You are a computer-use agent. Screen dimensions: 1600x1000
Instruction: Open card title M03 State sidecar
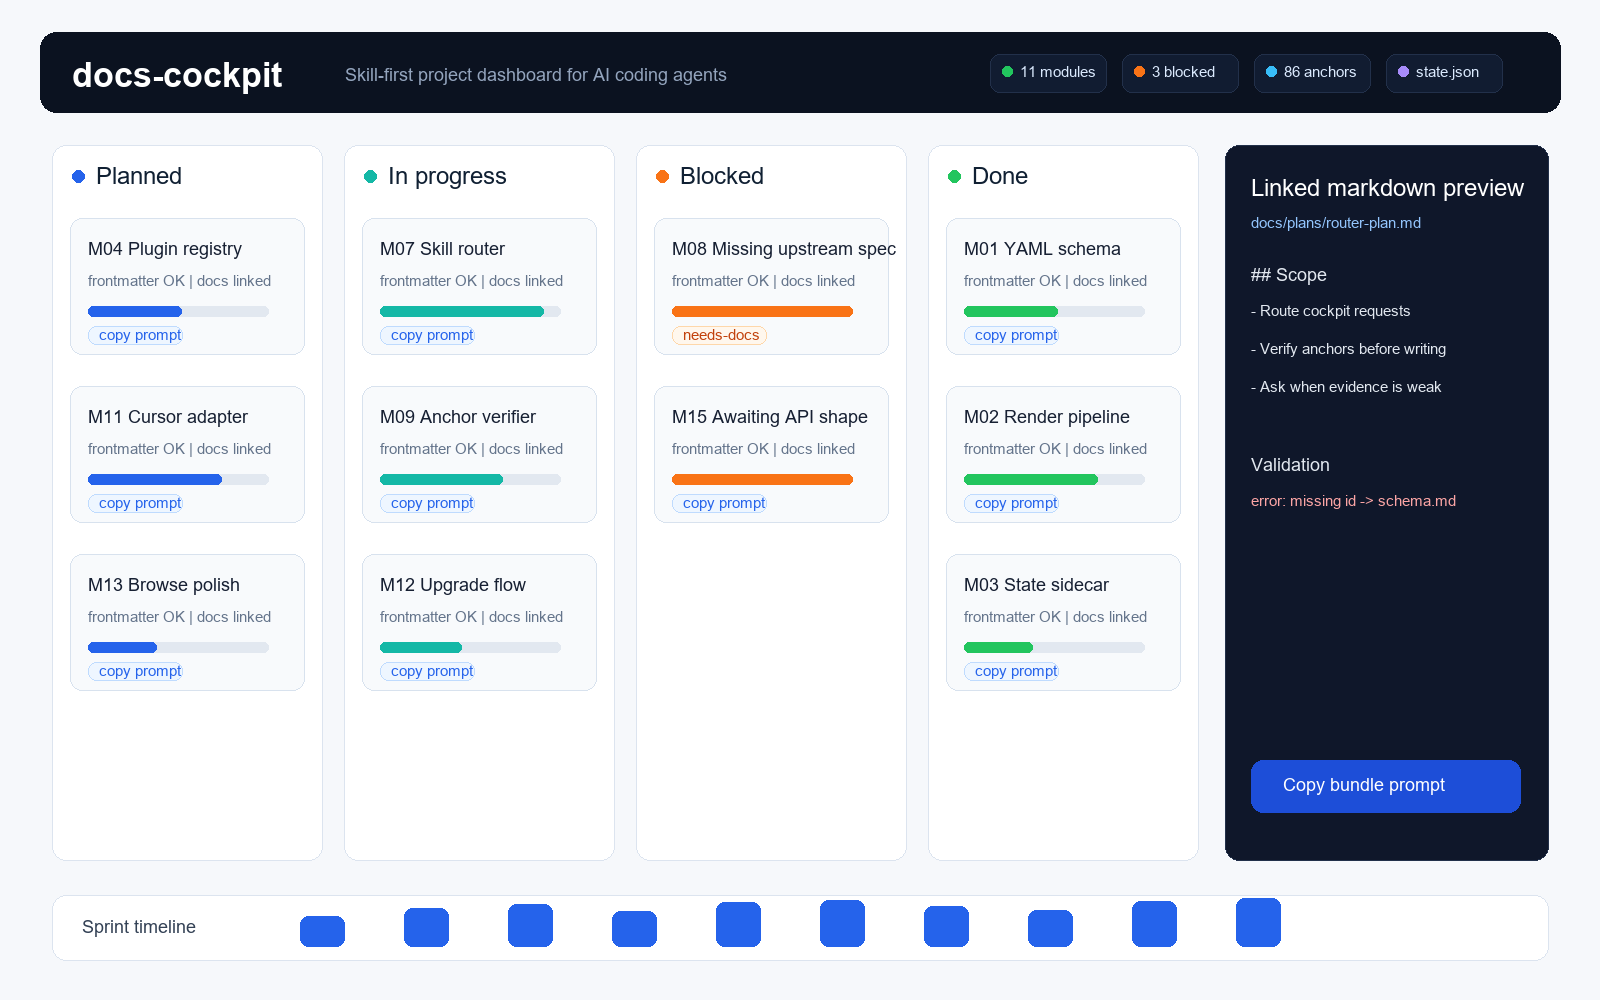(x=1036, y=585)
